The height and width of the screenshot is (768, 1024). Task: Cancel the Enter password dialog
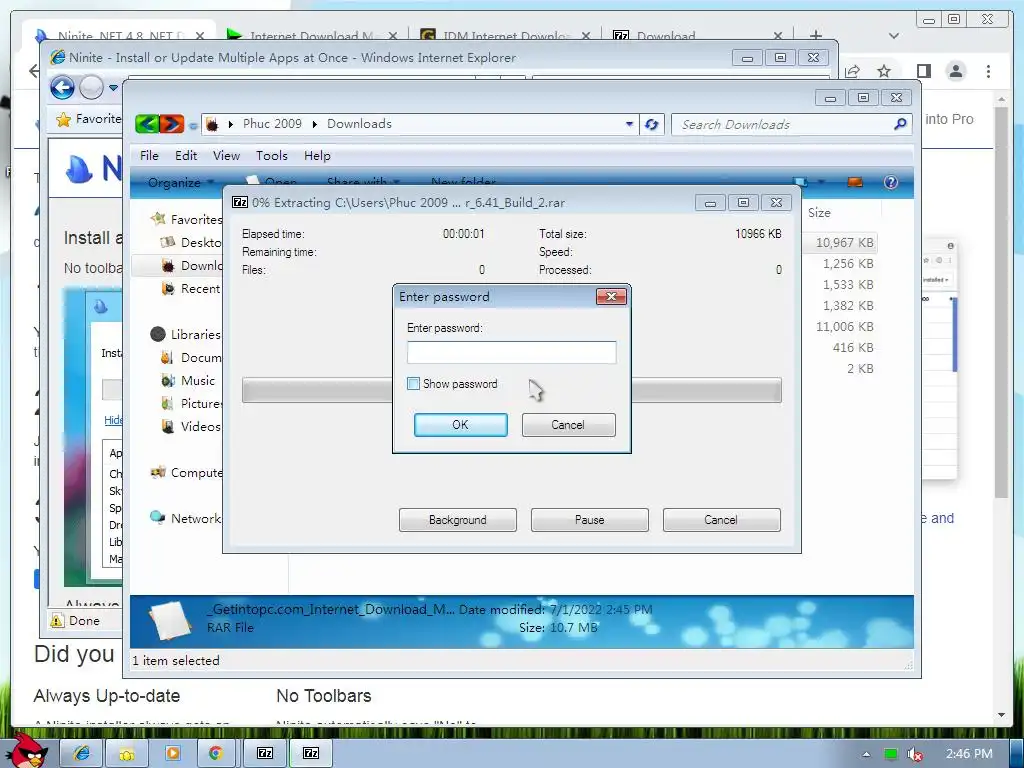coord(568,424)
